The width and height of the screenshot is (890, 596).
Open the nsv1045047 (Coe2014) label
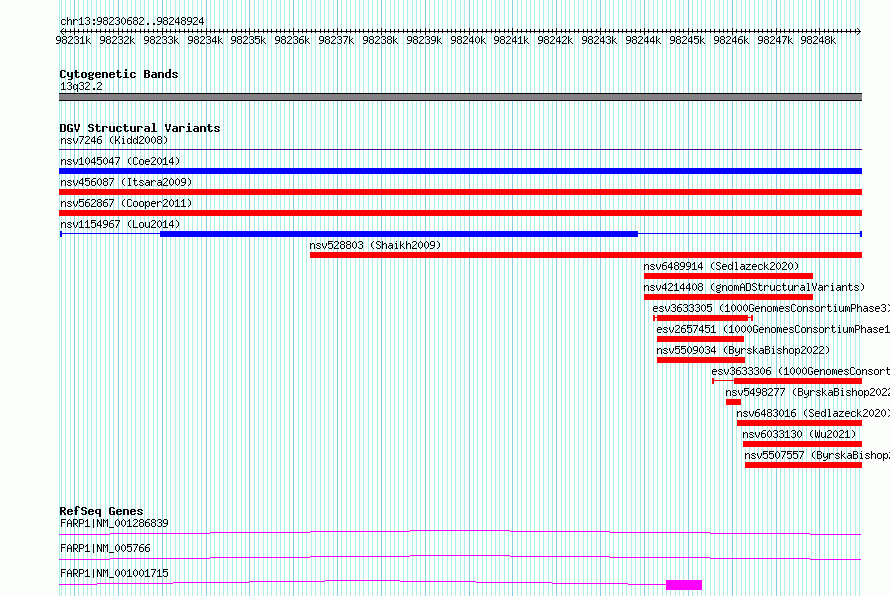click(120, 161)
